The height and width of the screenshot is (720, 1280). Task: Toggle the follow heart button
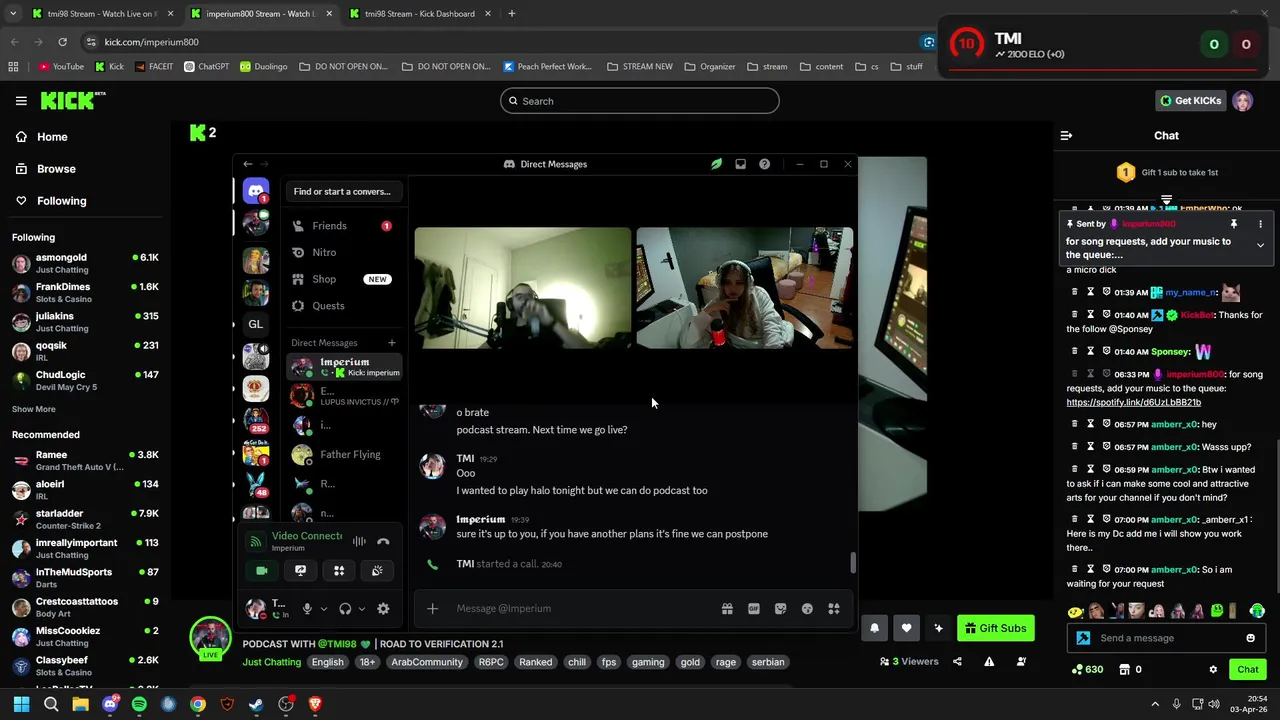point(906,628)
